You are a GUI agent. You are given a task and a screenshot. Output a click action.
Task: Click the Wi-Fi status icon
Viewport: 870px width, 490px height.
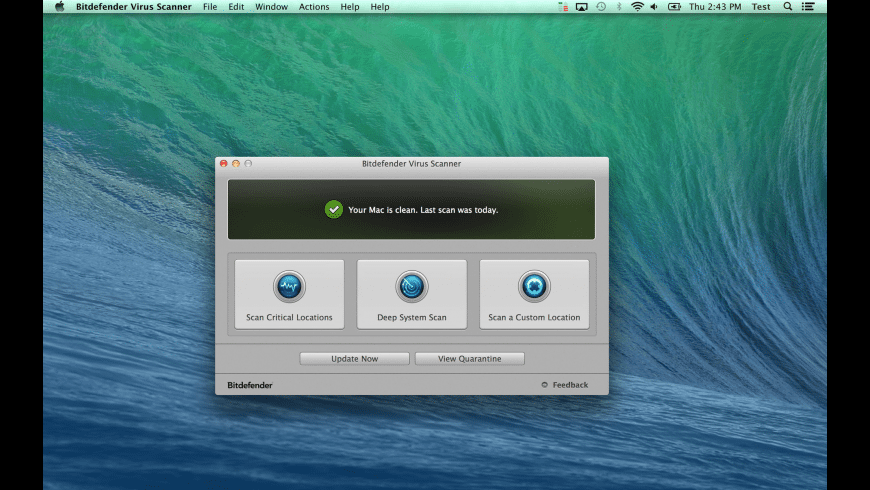(637, 7)
